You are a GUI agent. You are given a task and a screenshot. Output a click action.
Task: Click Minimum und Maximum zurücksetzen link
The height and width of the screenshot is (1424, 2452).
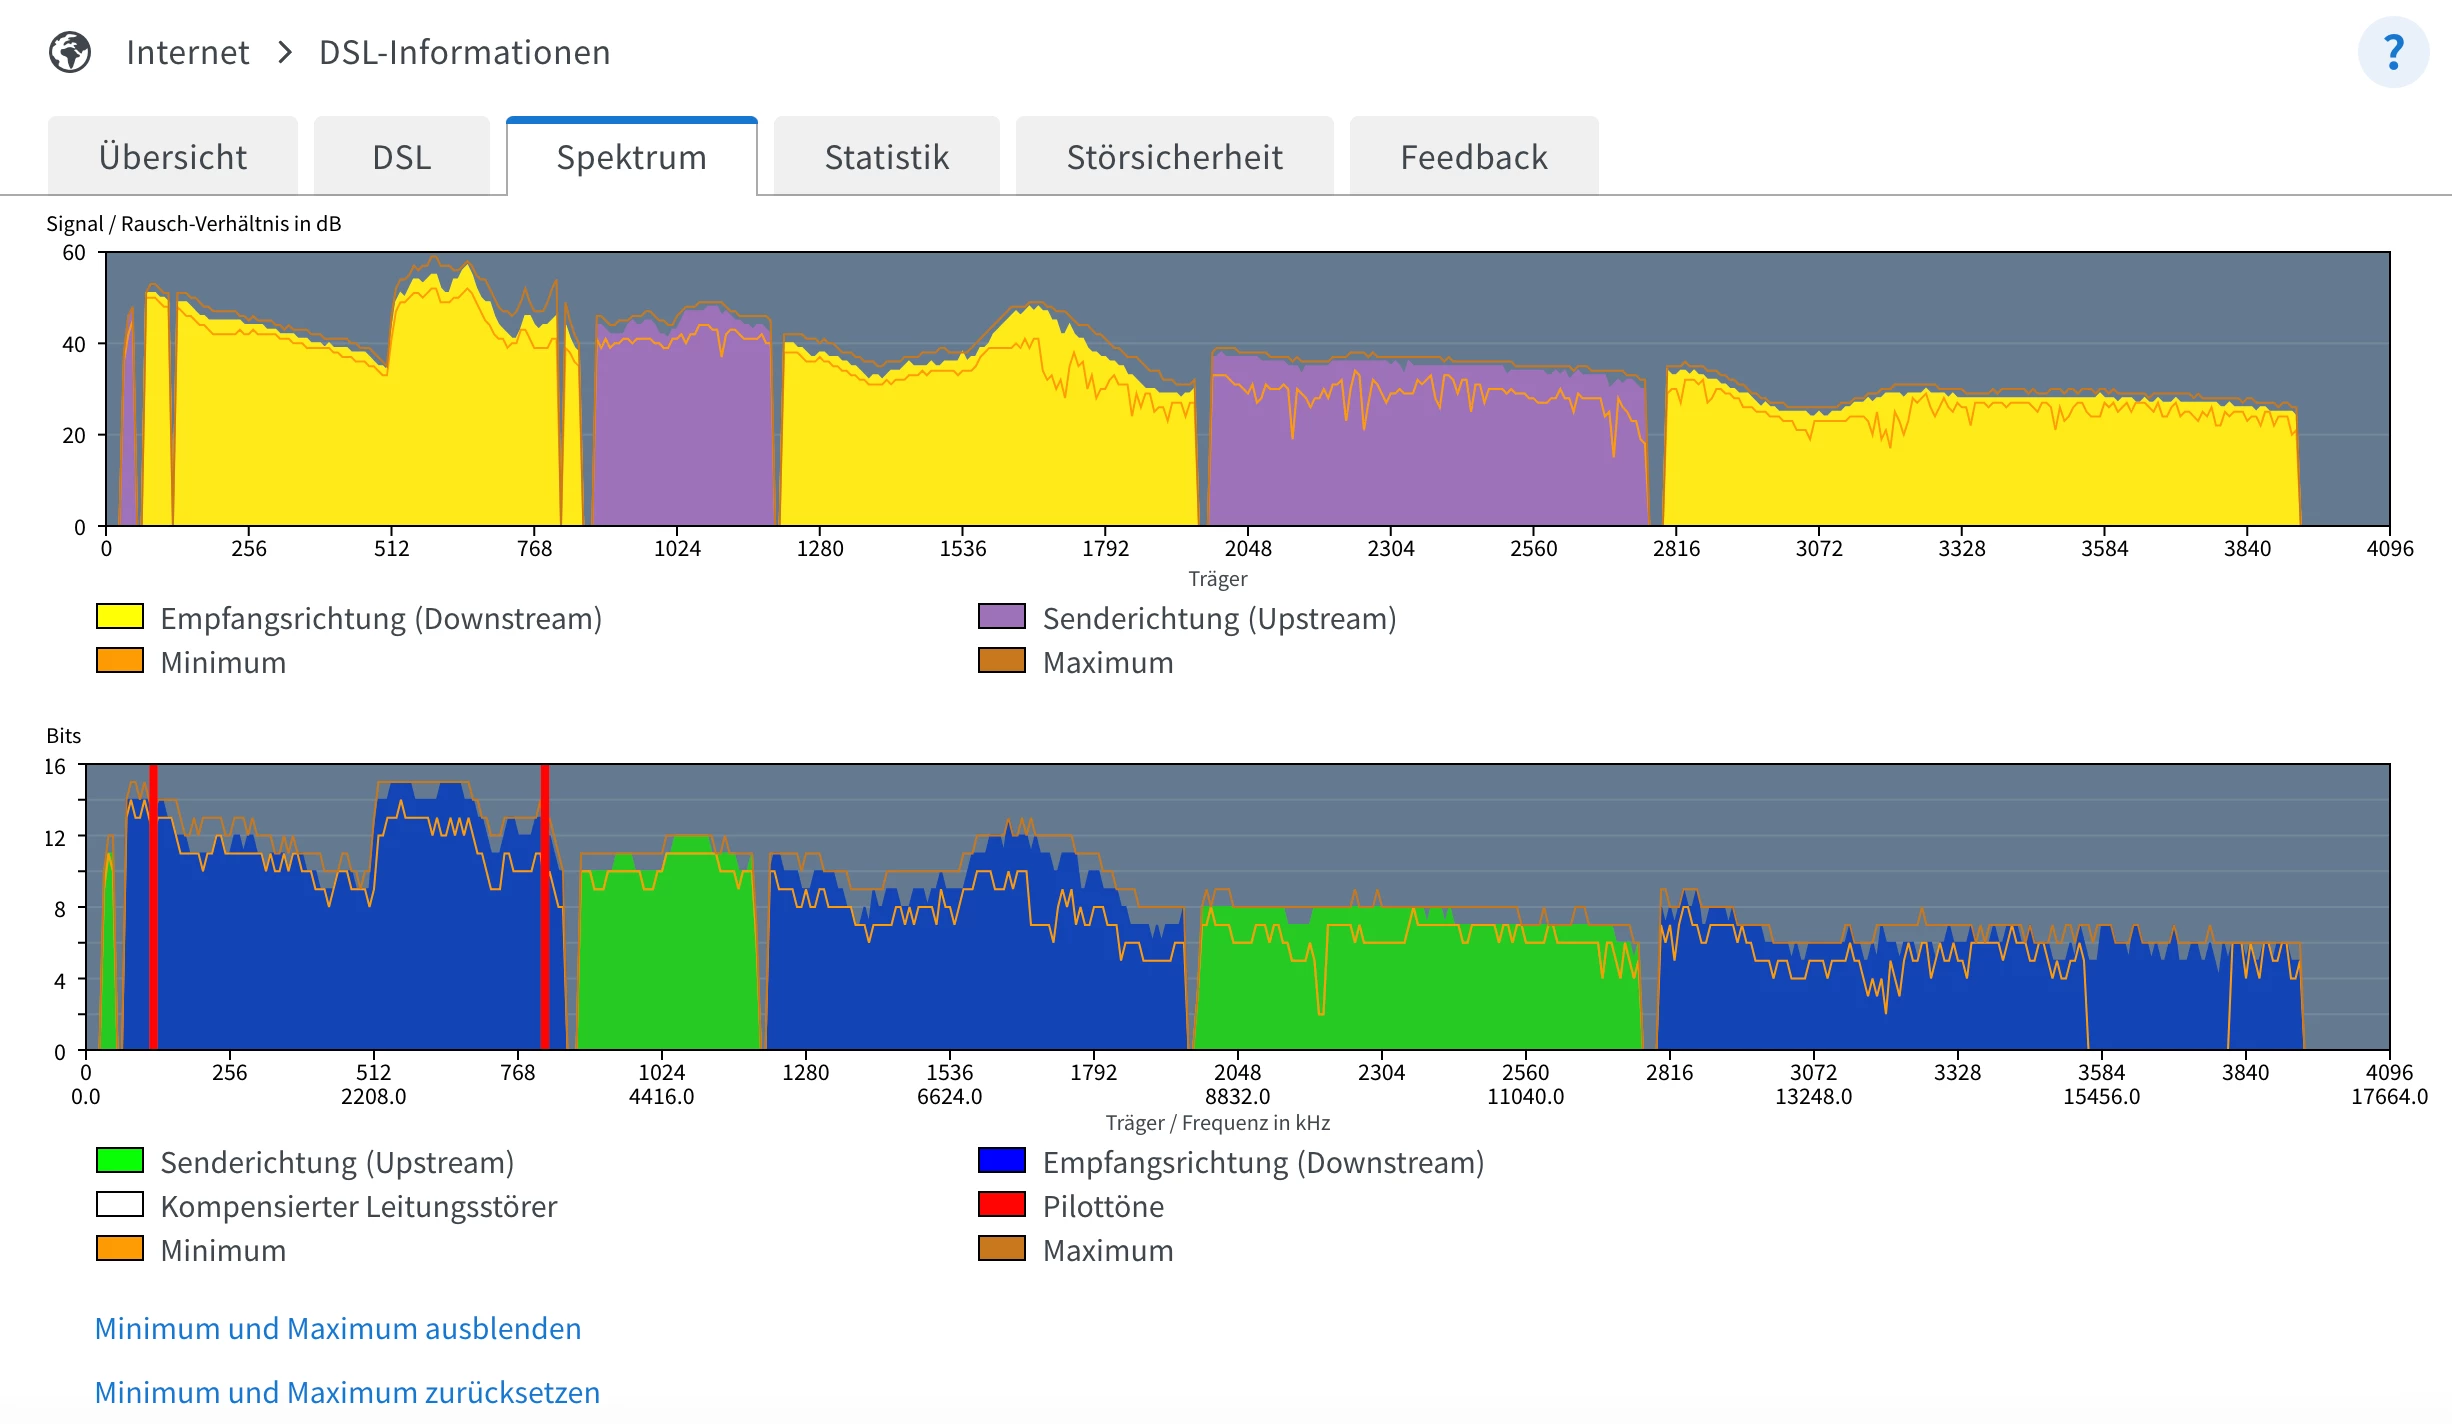pyautogui.click(x=347, y=1392)
